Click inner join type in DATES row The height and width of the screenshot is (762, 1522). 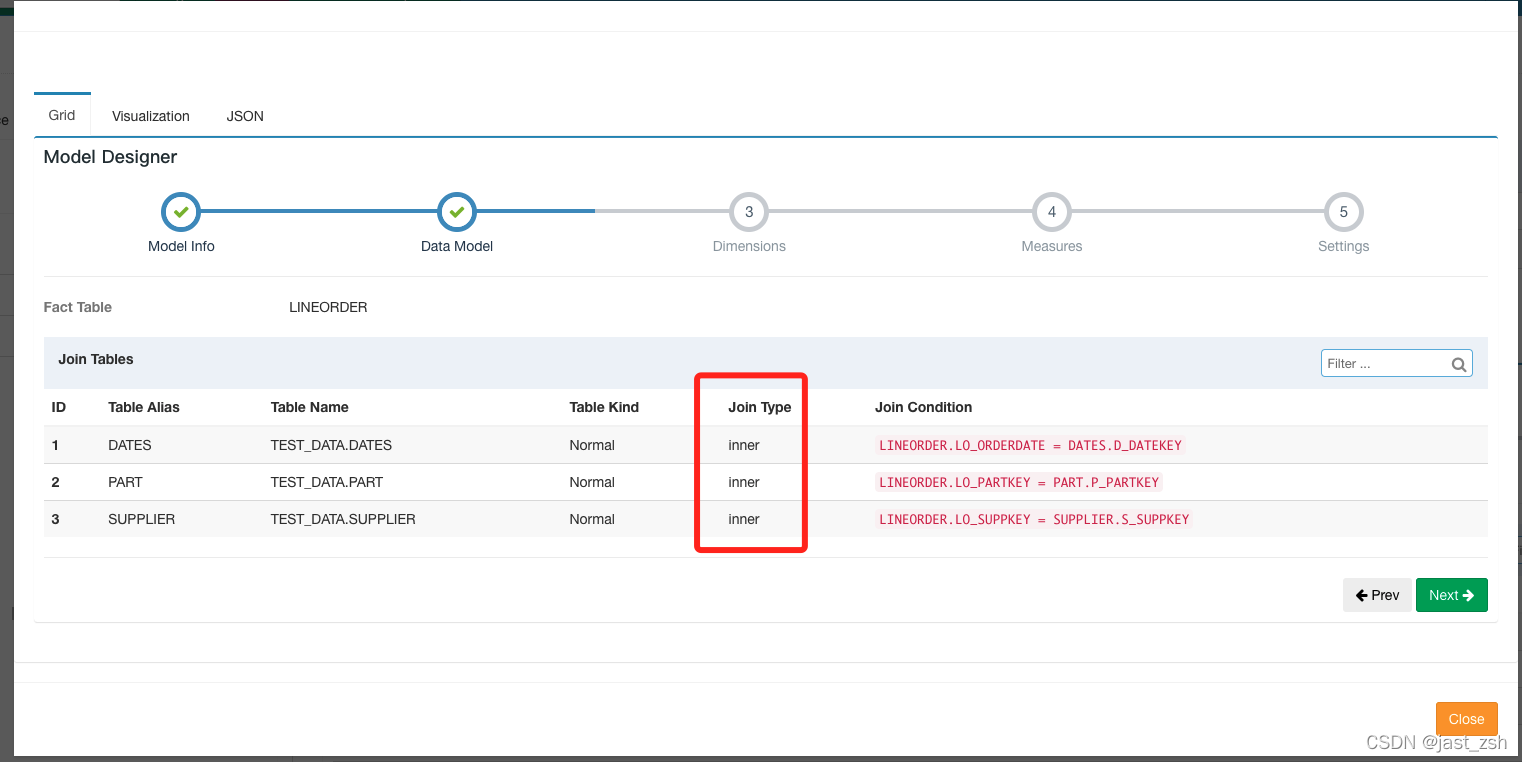pyautogui.click(x=744, y=445)
